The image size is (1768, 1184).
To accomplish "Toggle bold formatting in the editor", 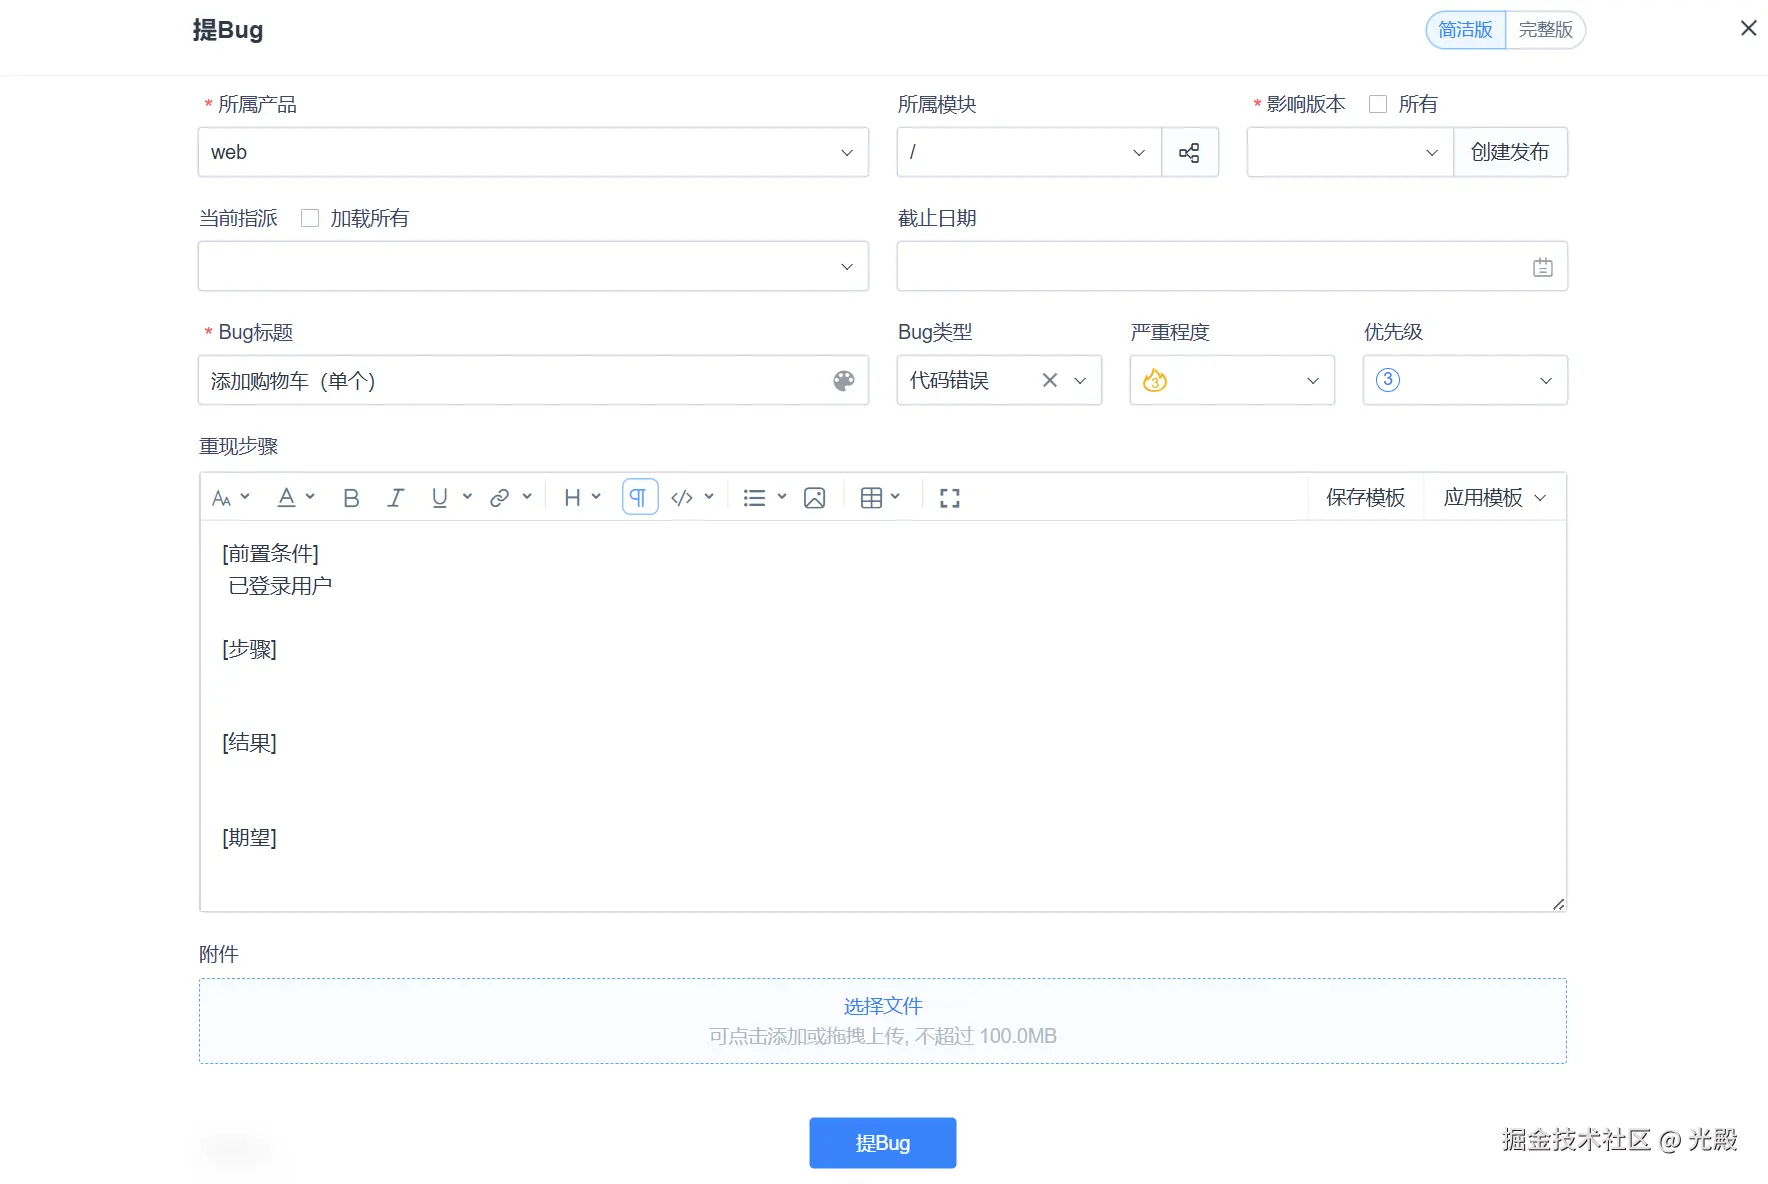I will [x=351, y=498].
